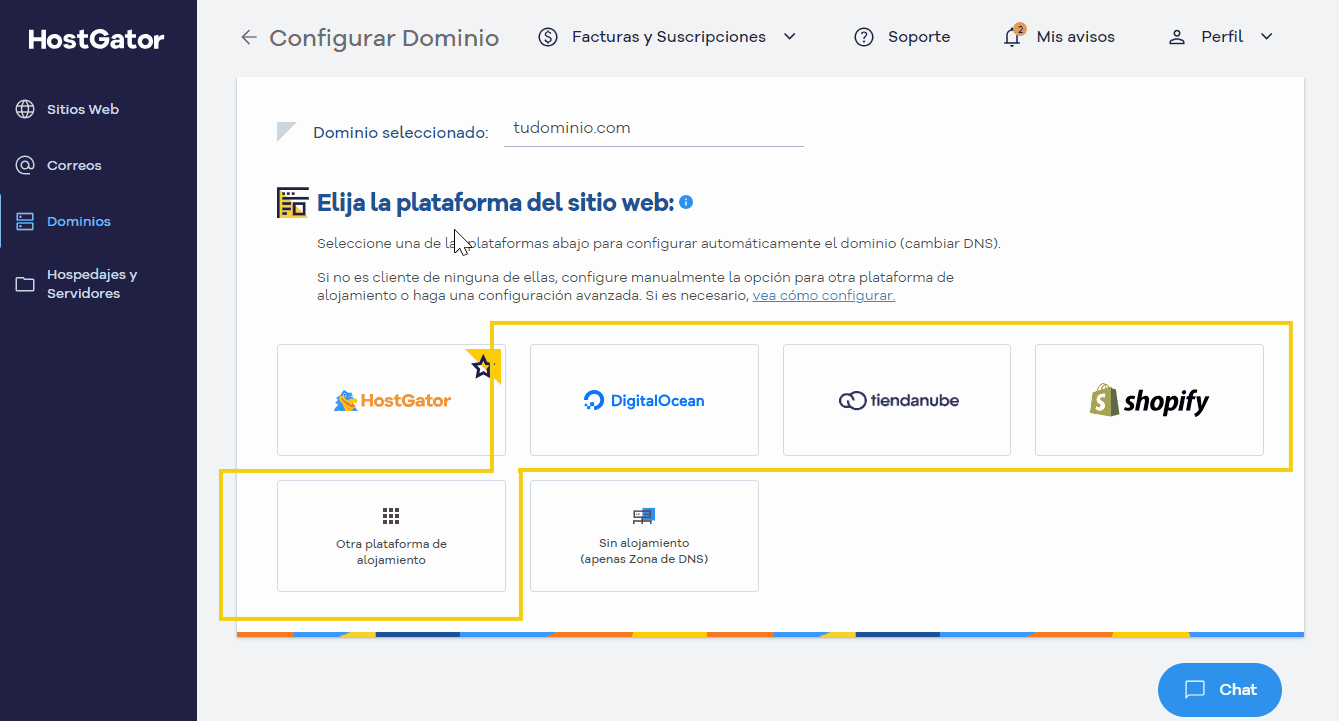
Task: Select the HostGator platform card
Action: tap(391, 400)
